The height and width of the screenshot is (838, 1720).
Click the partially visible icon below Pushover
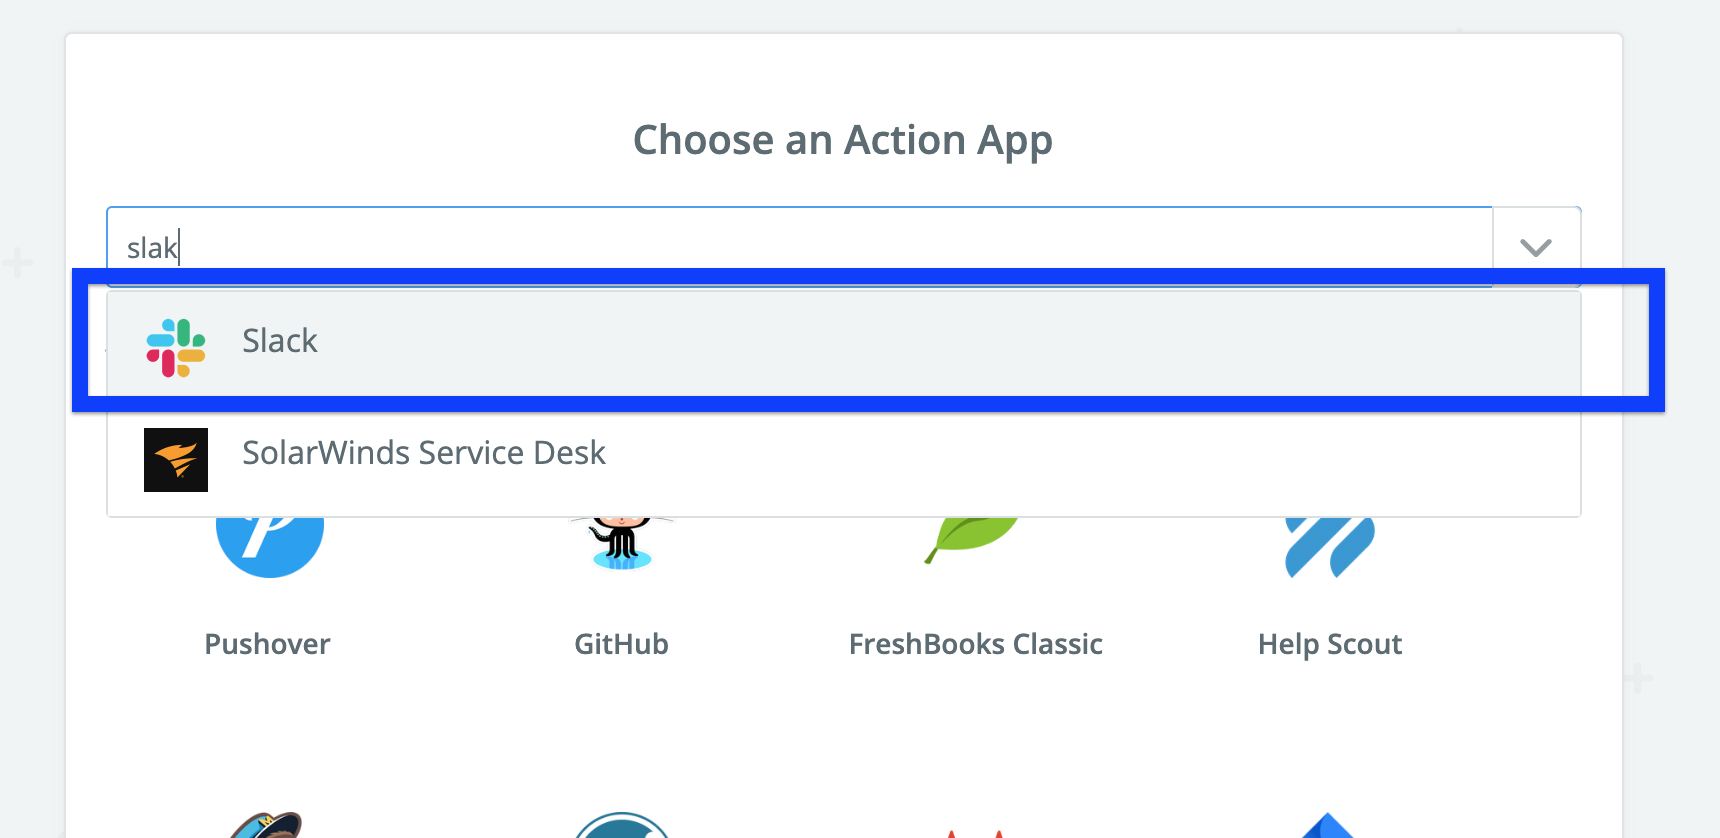point(266,826)
